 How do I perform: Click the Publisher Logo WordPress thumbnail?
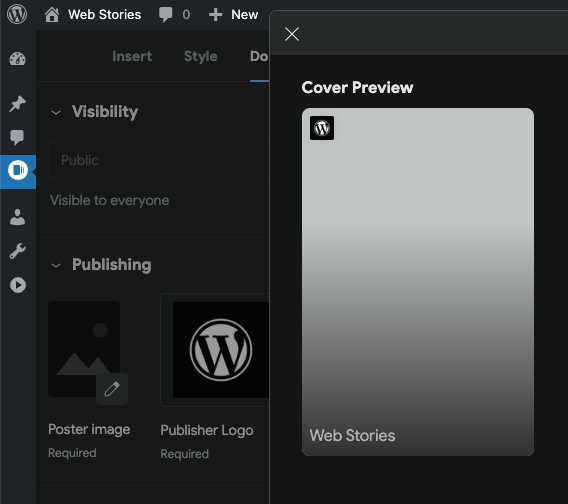221,350
